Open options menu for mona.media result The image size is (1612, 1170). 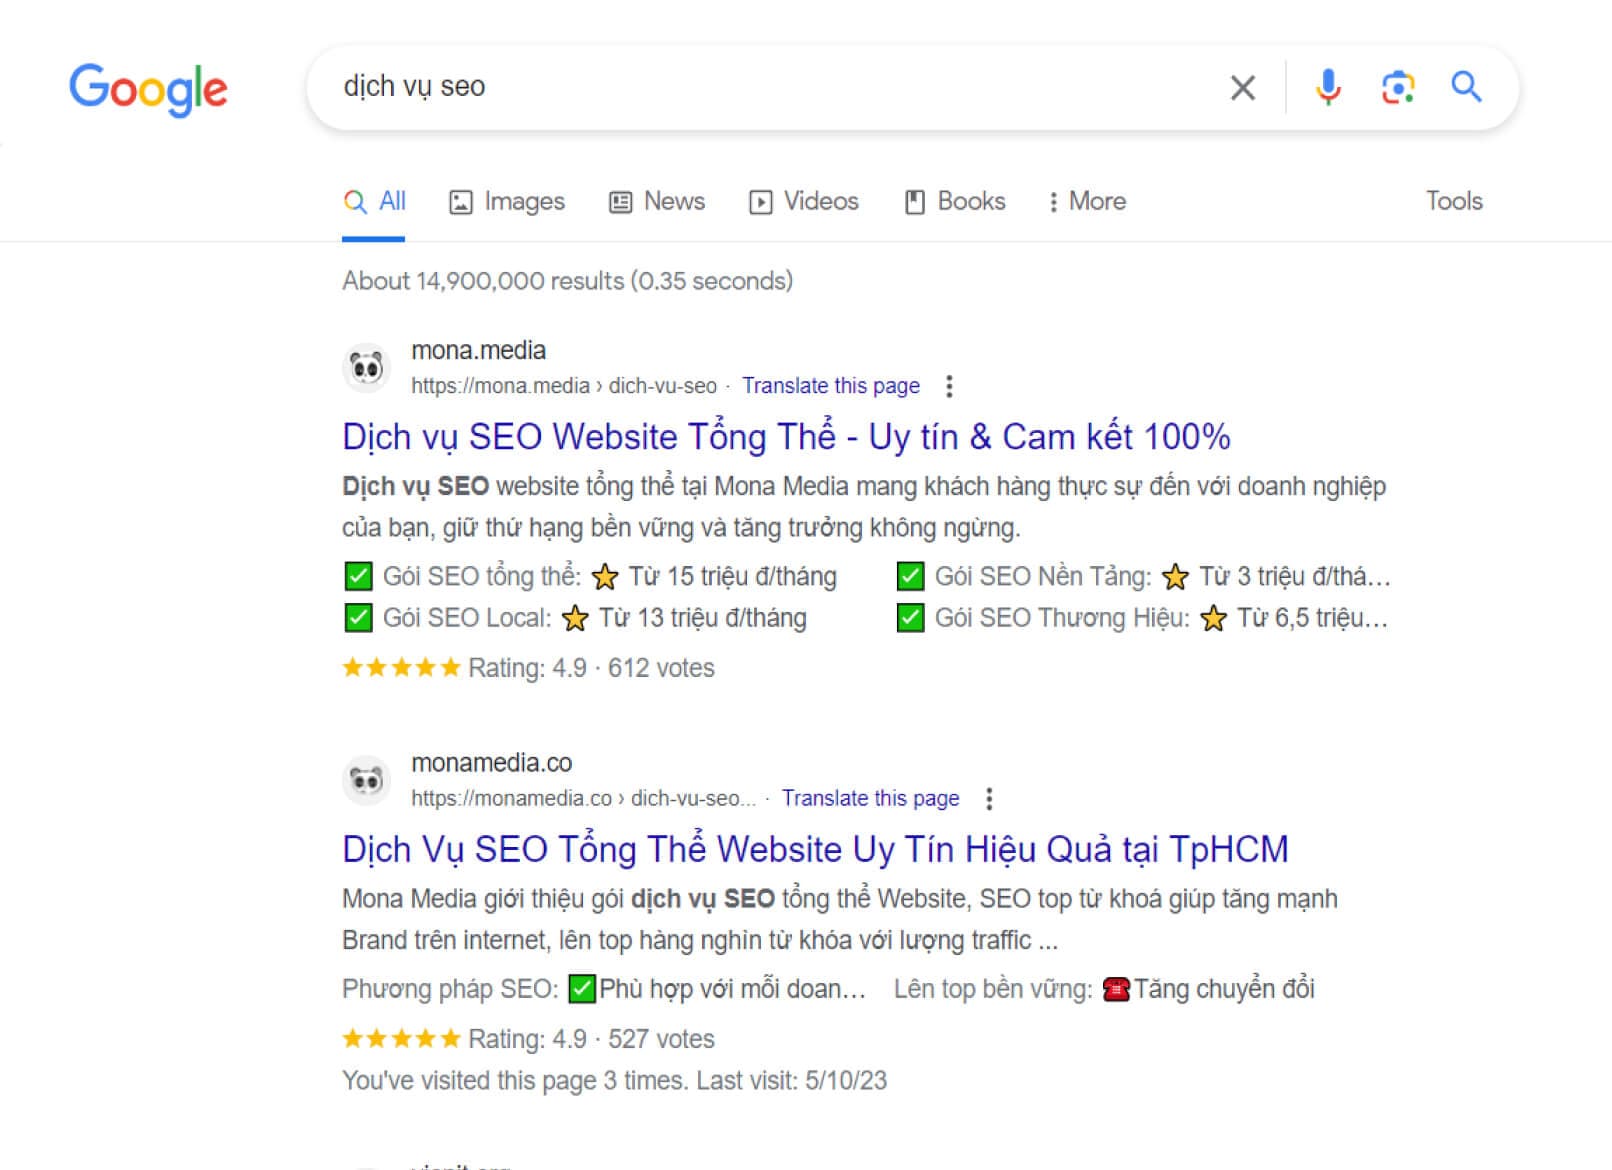pyautogui.click(x=949, y=386)
